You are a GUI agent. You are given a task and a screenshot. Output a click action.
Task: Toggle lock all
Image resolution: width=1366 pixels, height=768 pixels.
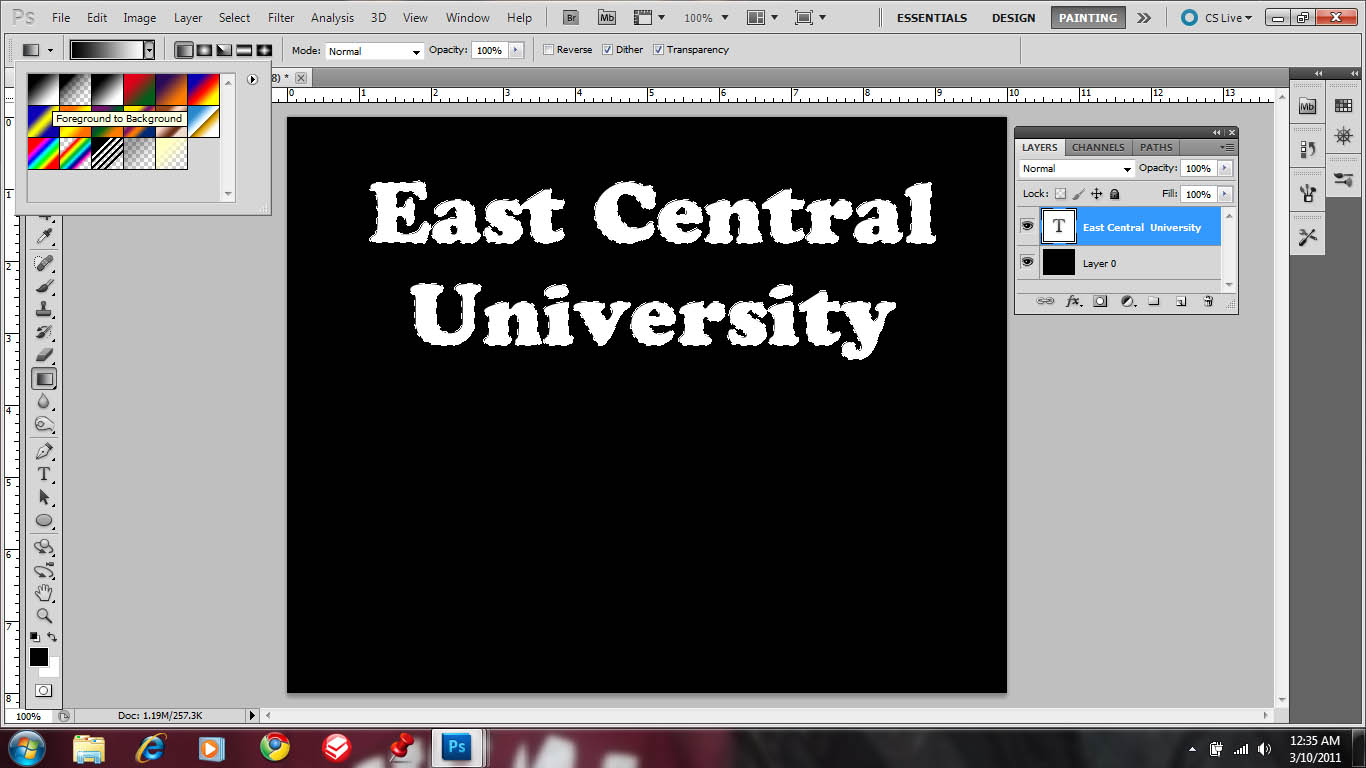[1115, 194]
